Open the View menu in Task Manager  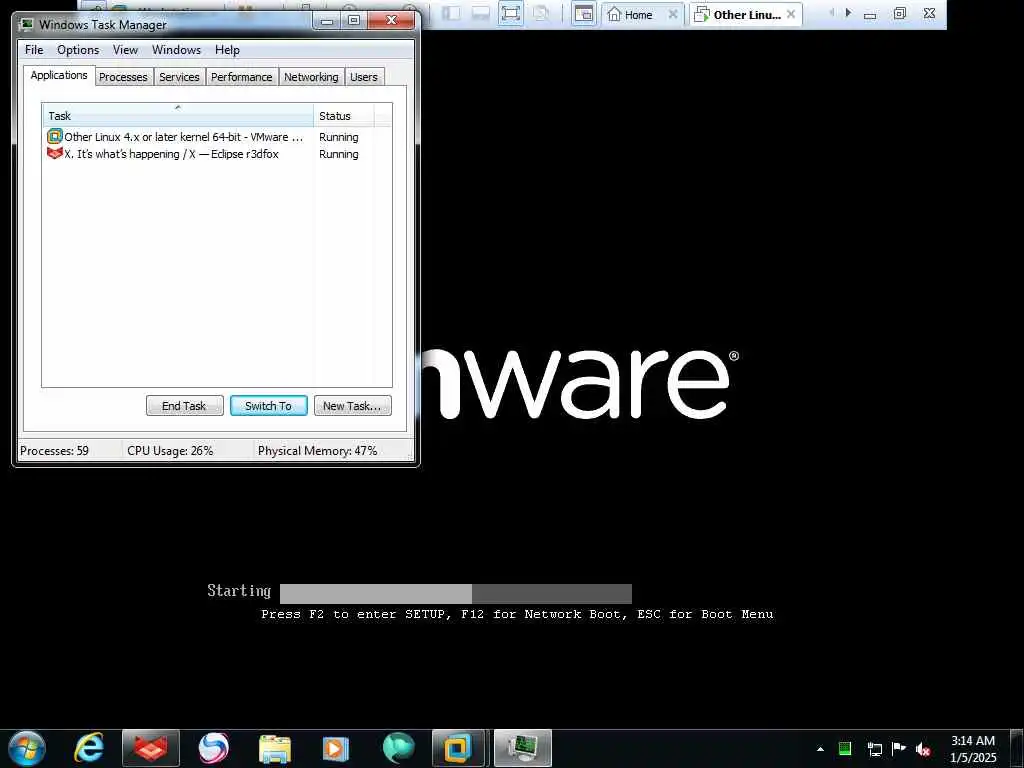[x=125, y=50]
